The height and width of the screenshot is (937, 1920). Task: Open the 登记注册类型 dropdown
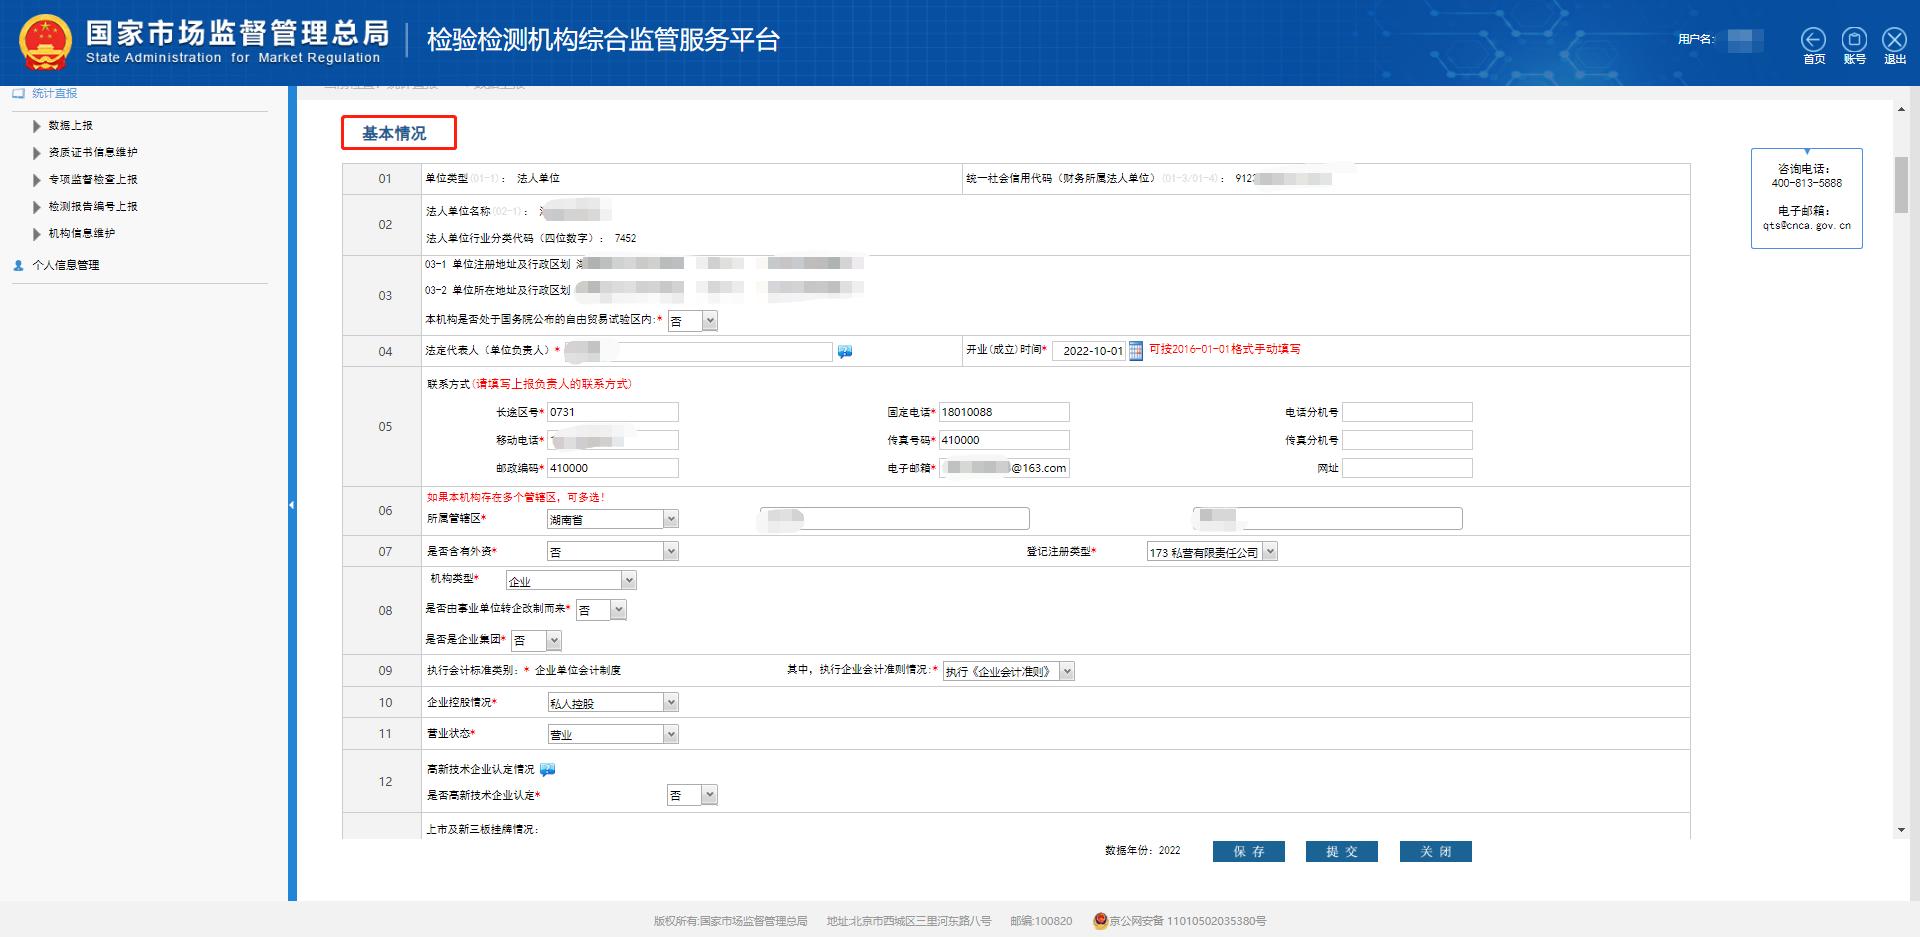point(1270,550)
